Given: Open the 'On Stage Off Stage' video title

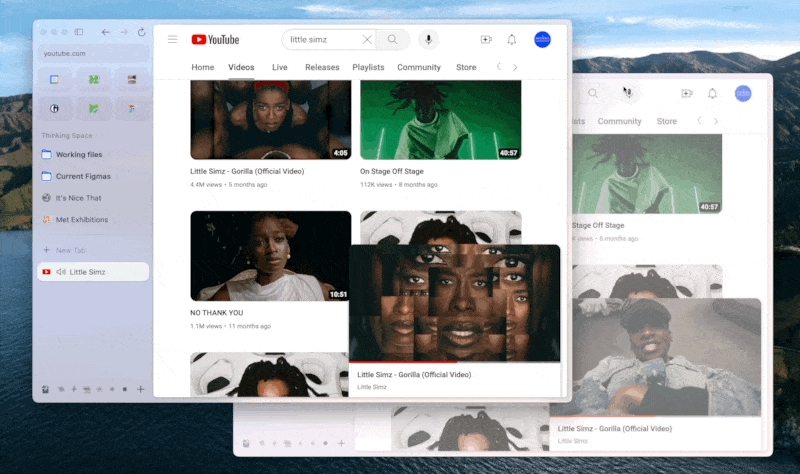Looking at the screenshot, I should coord(391,171).
